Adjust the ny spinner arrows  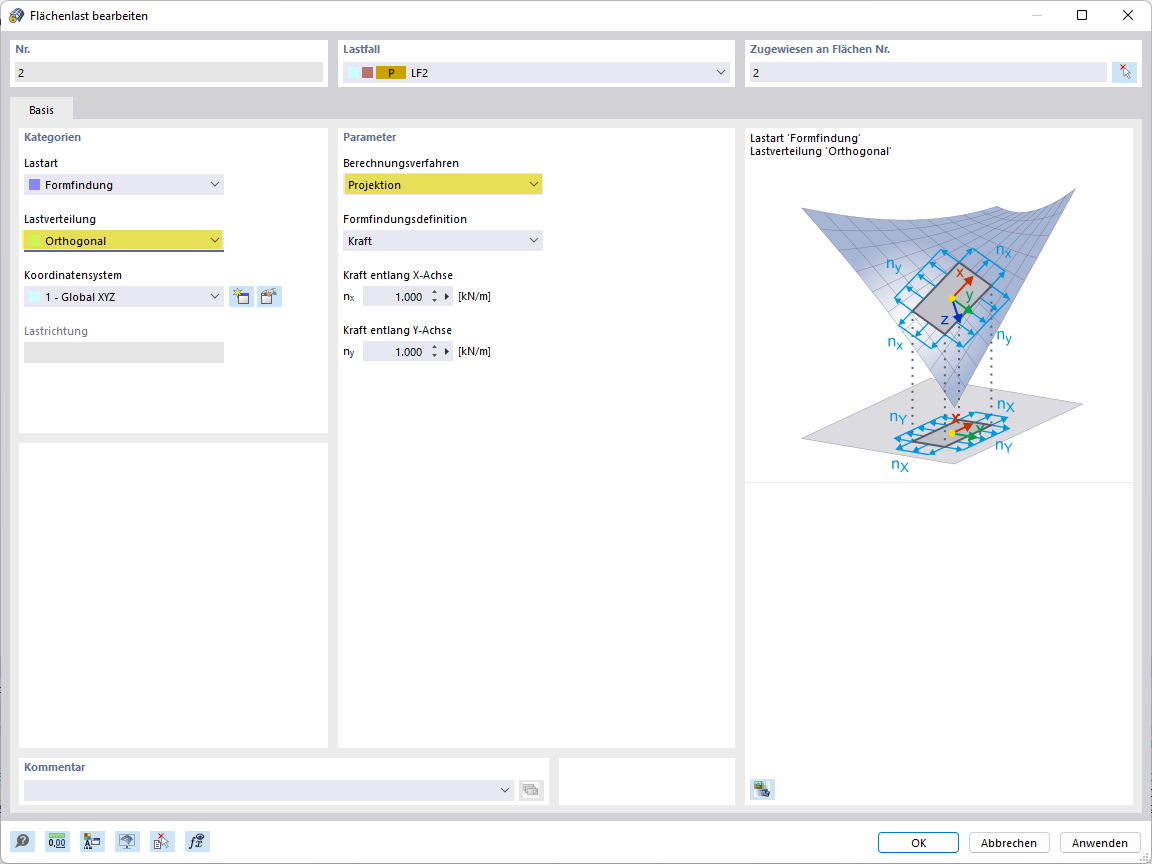click(434, 352)
